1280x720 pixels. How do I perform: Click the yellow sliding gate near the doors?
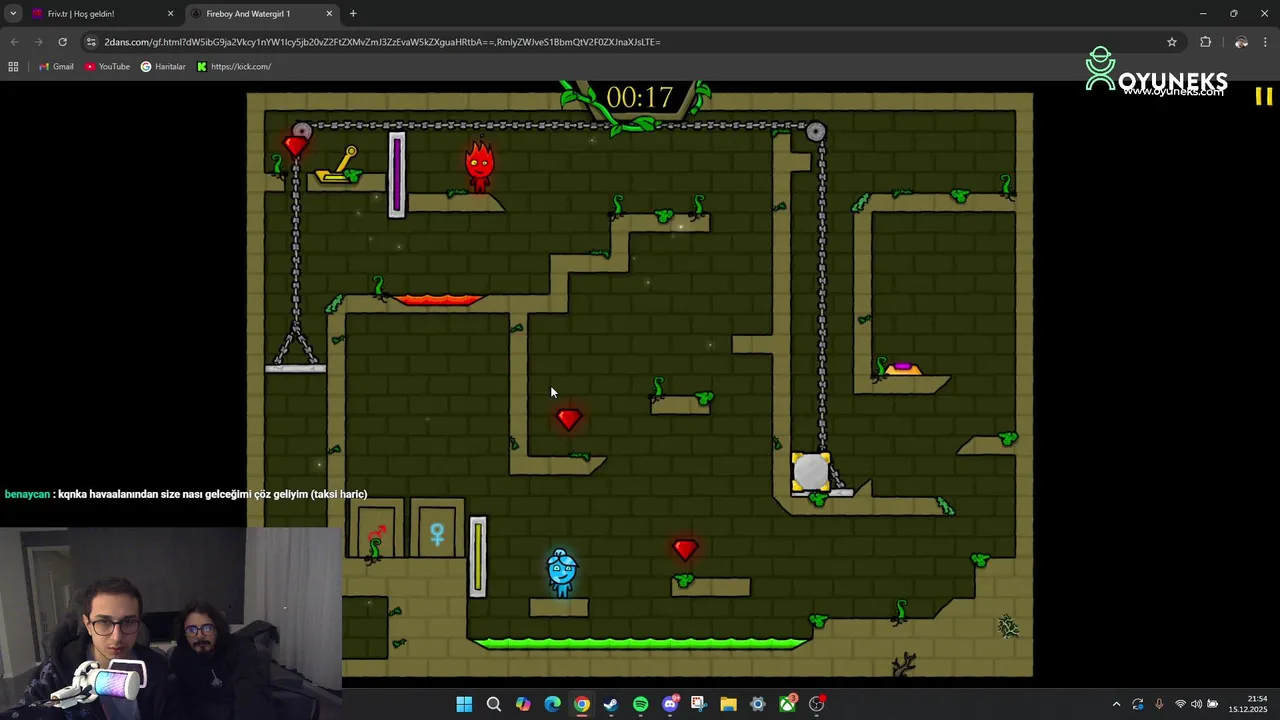pyautogui.click(x=478, y=557)
